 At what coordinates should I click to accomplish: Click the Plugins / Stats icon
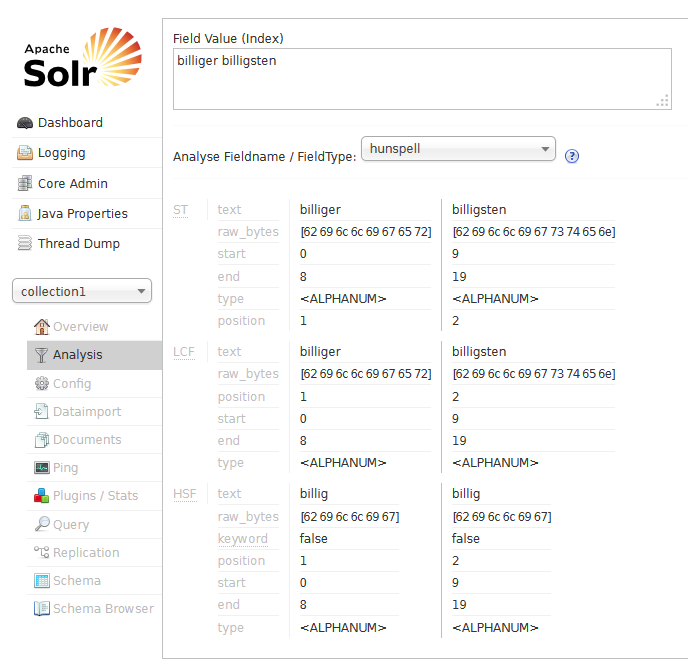tap(41, 496)
